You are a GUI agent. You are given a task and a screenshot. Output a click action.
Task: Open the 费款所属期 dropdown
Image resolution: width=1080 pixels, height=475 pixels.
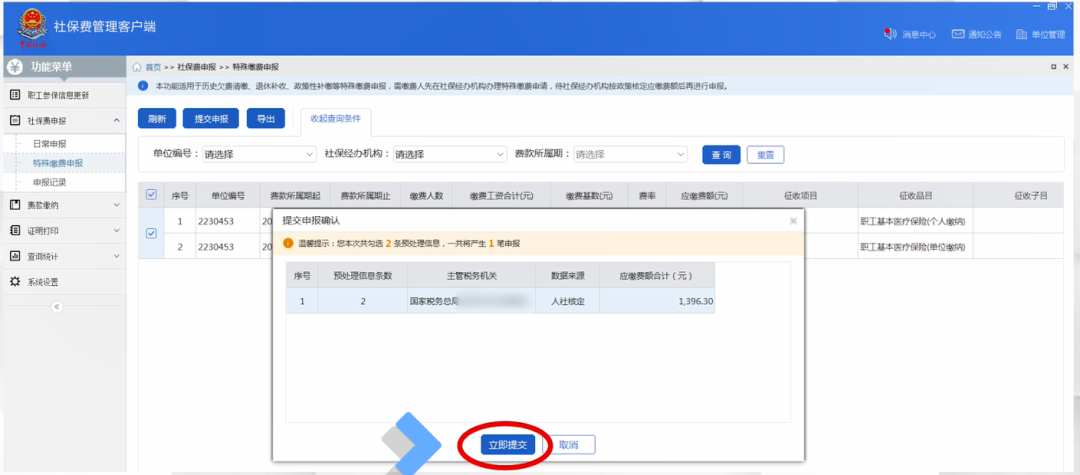pyautogui.click(x=630, y=154)
